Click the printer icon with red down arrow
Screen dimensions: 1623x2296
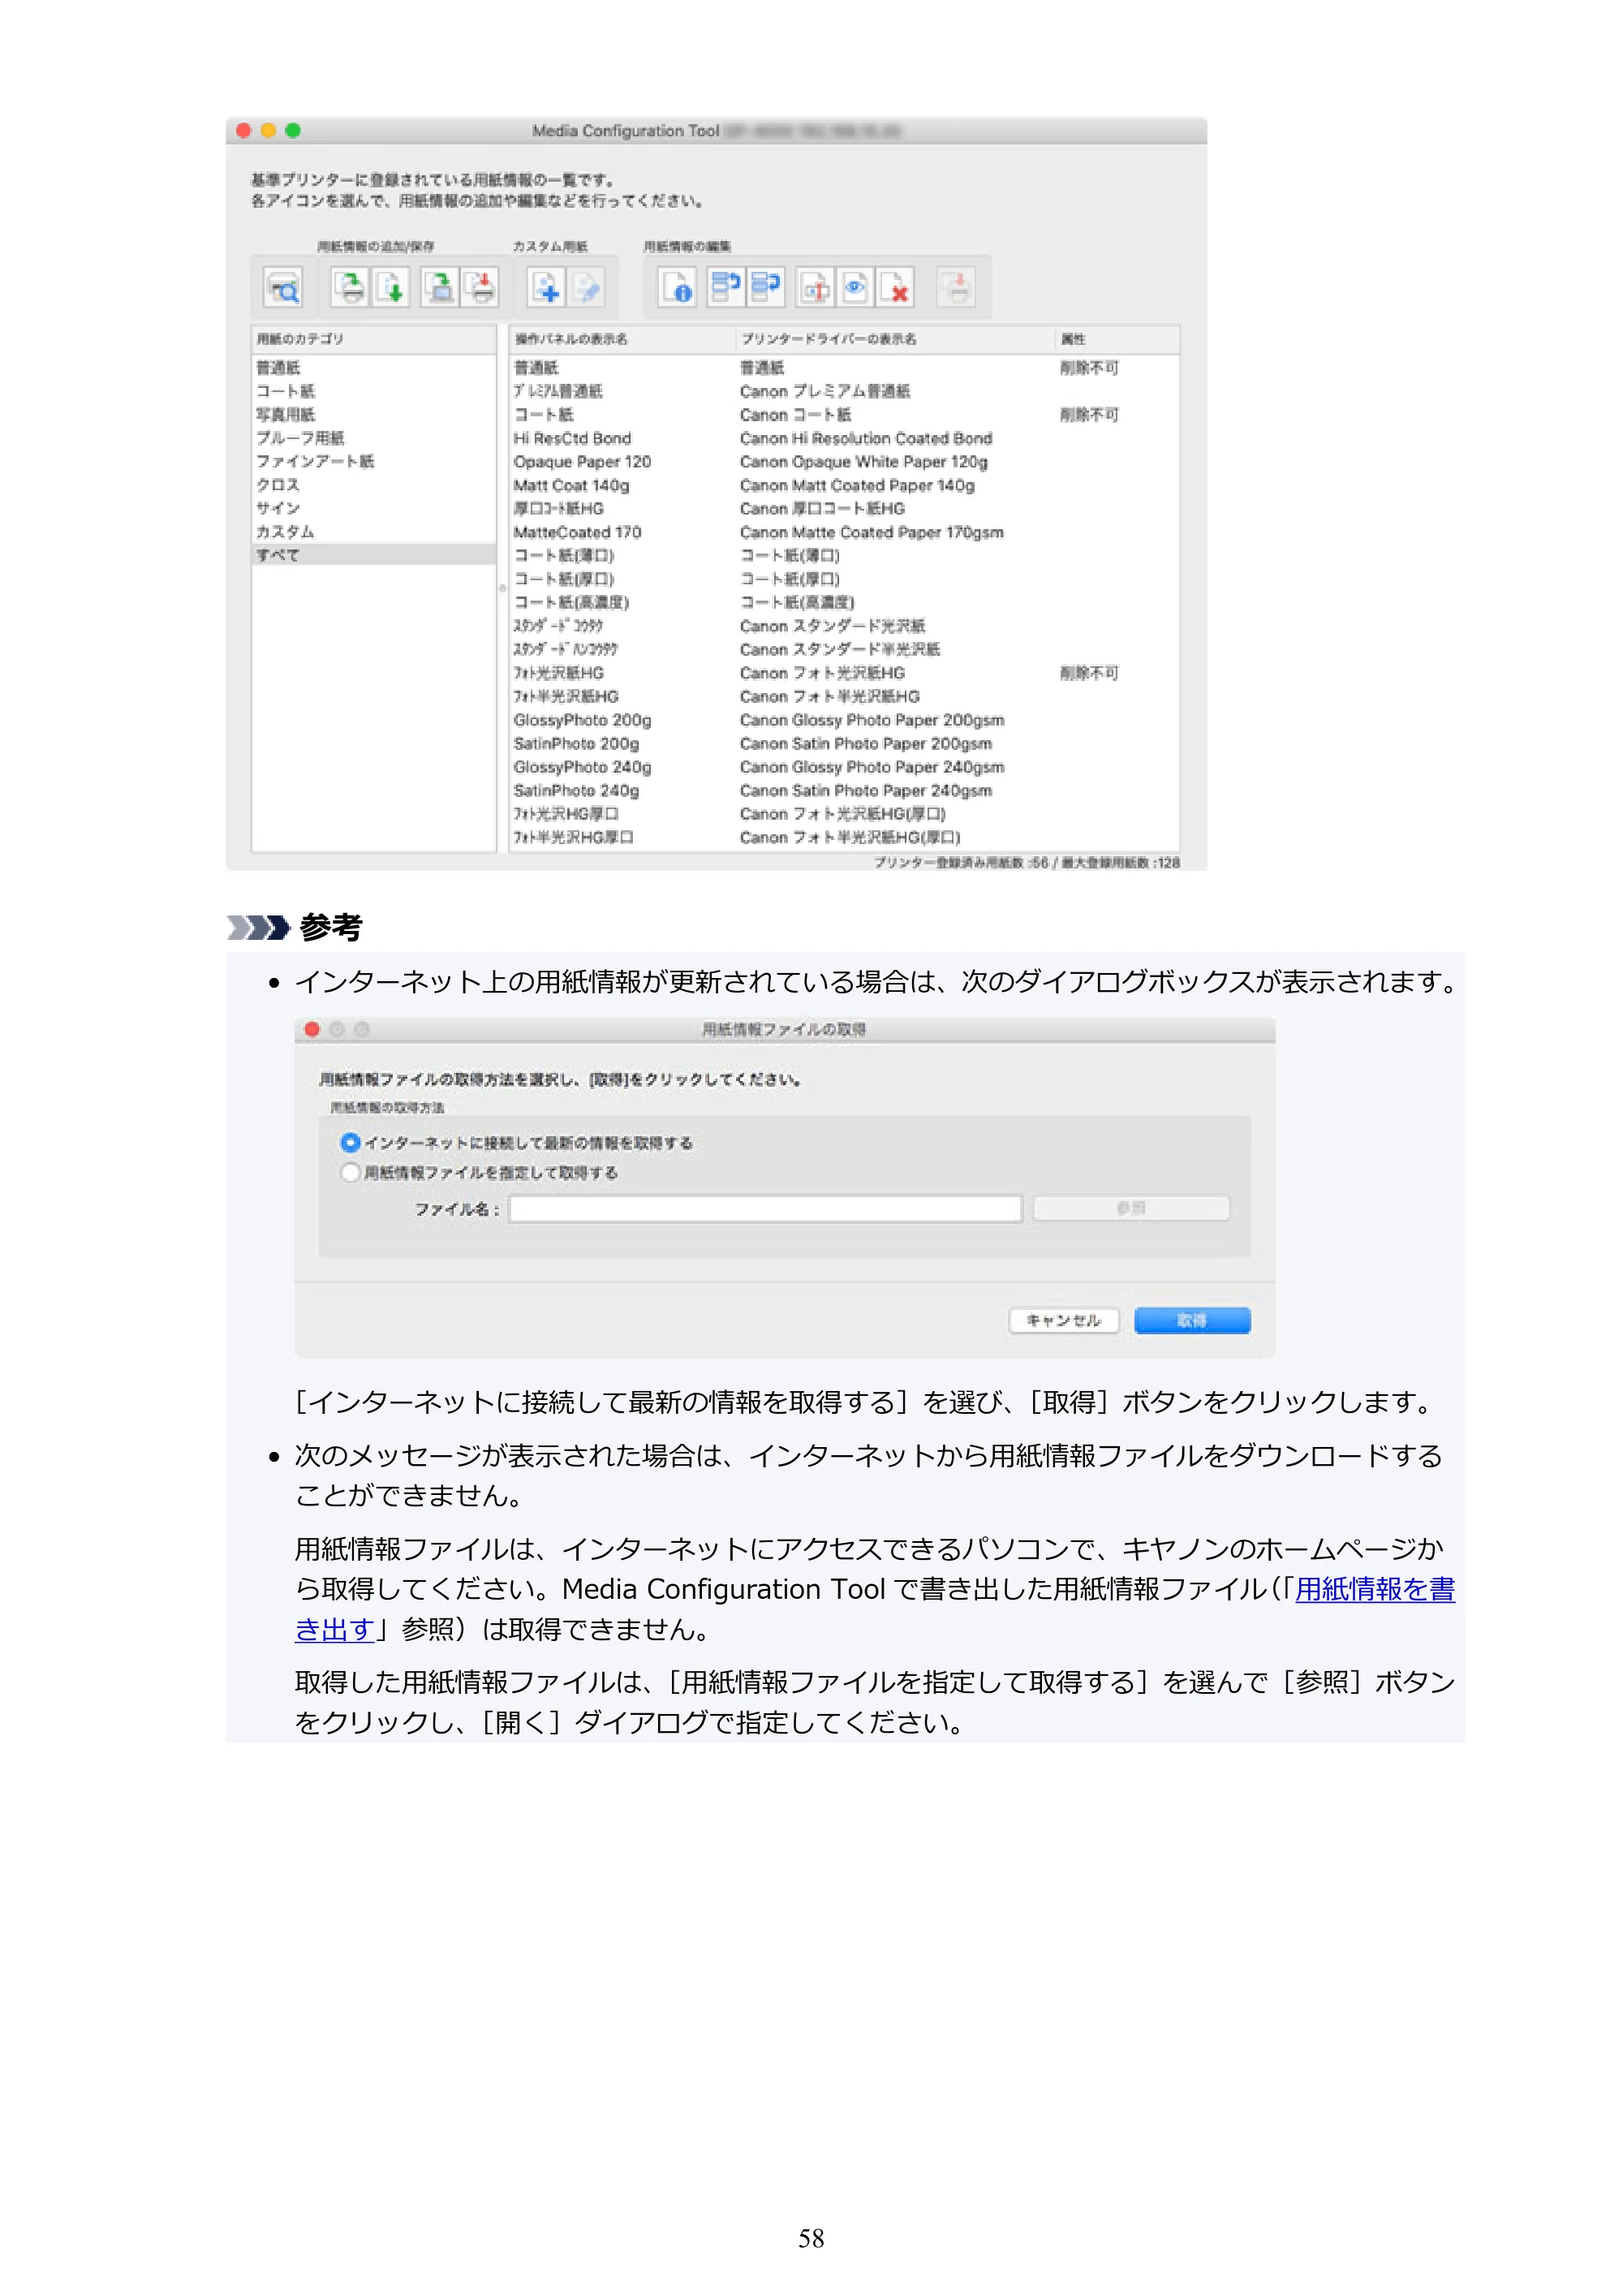click(480, 288)
